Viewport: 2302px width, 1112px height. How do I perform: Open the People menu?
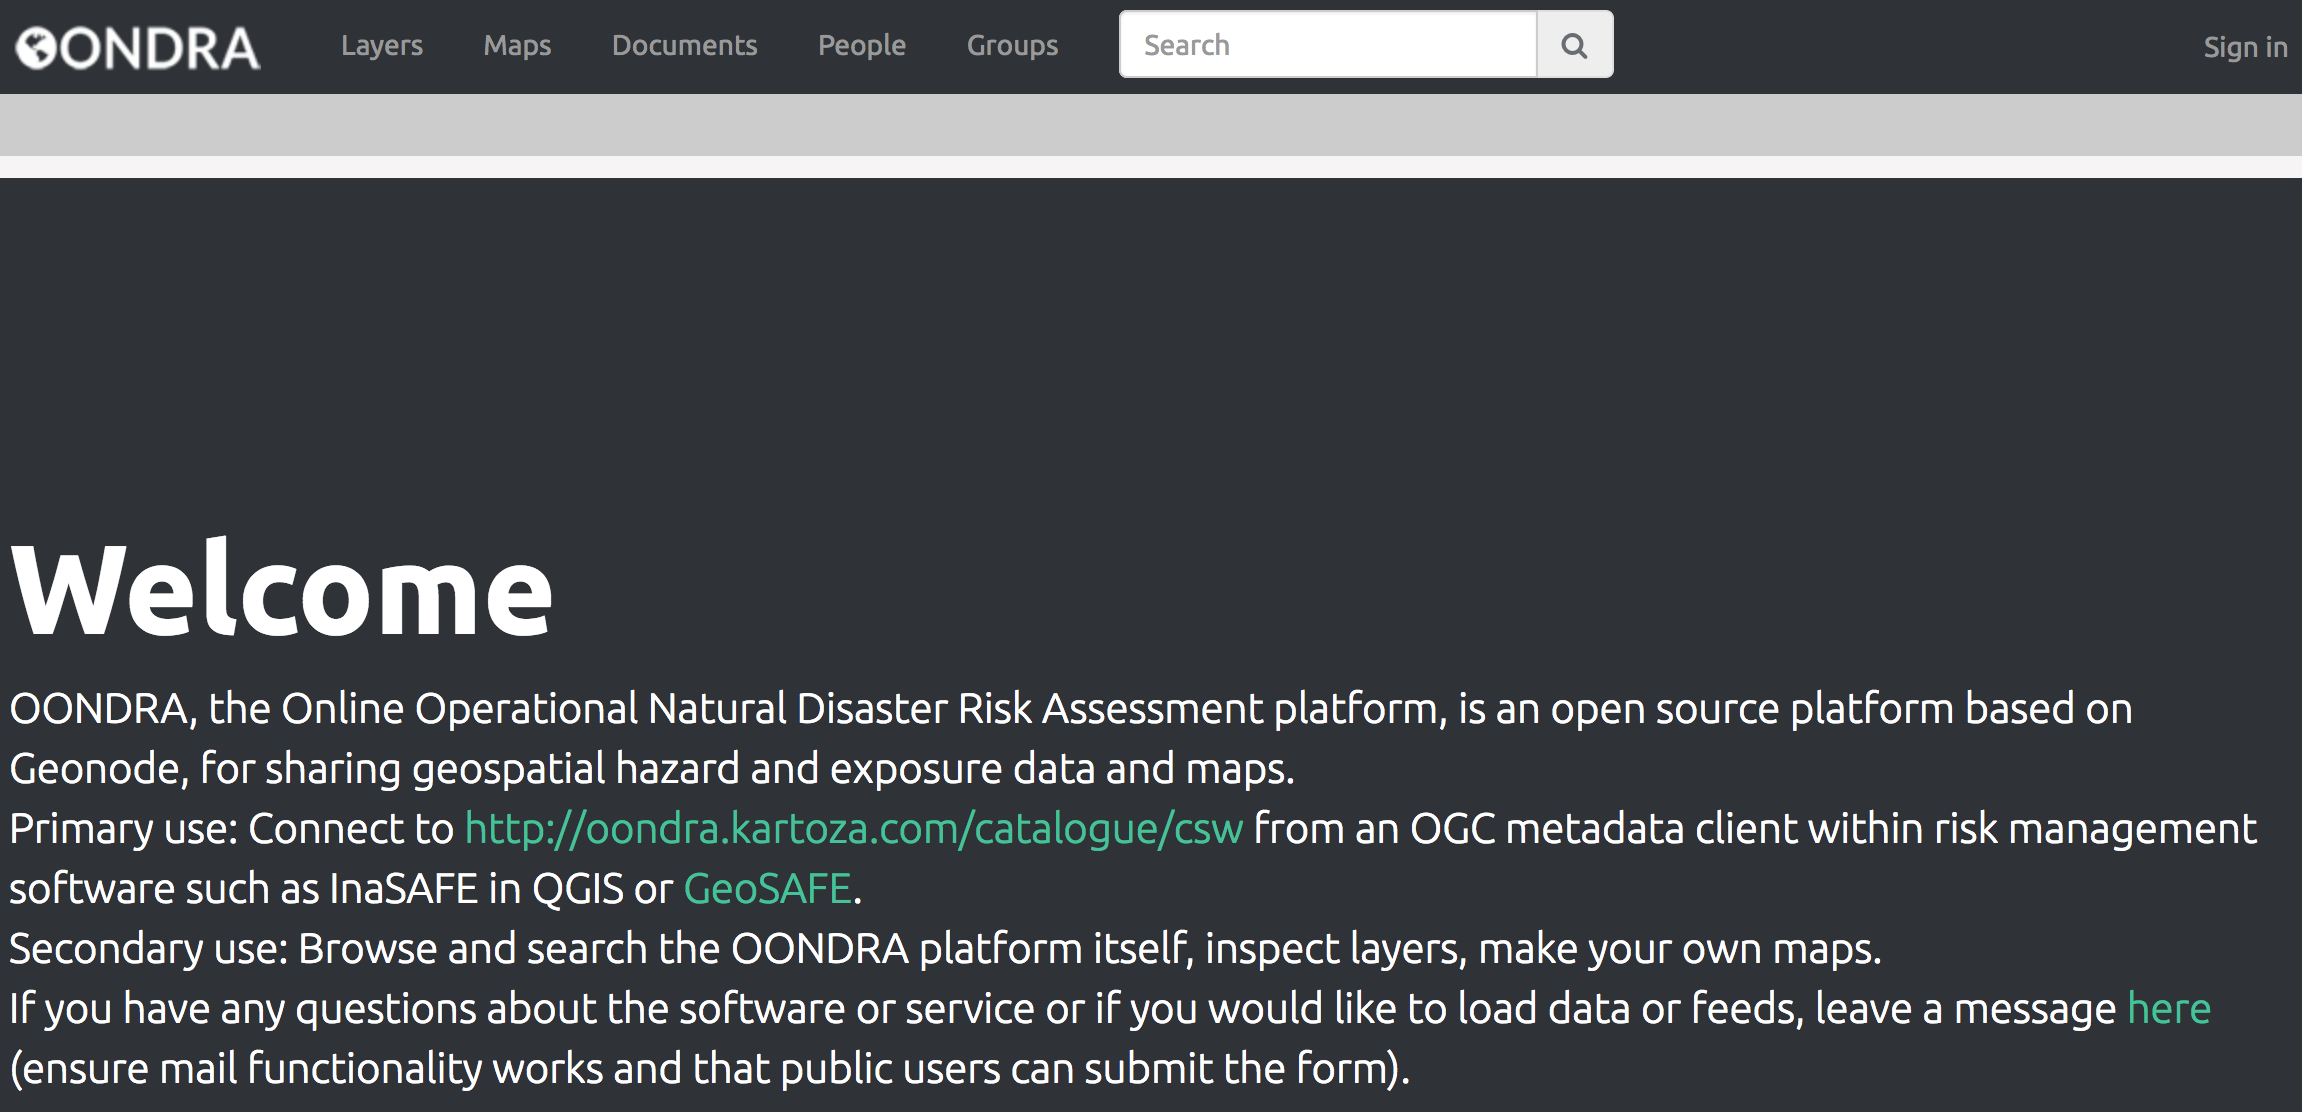click(862, 46)
